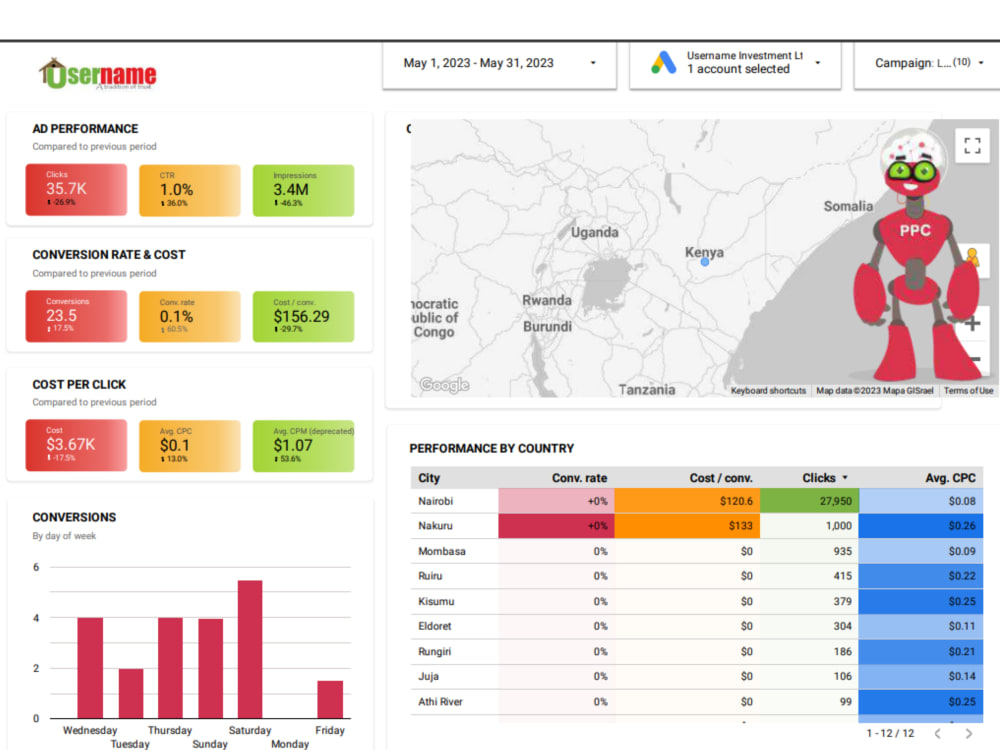Select the Mombasa row city cell
This screenshot has height=750, width=1000.
click(x=455, y=551)
